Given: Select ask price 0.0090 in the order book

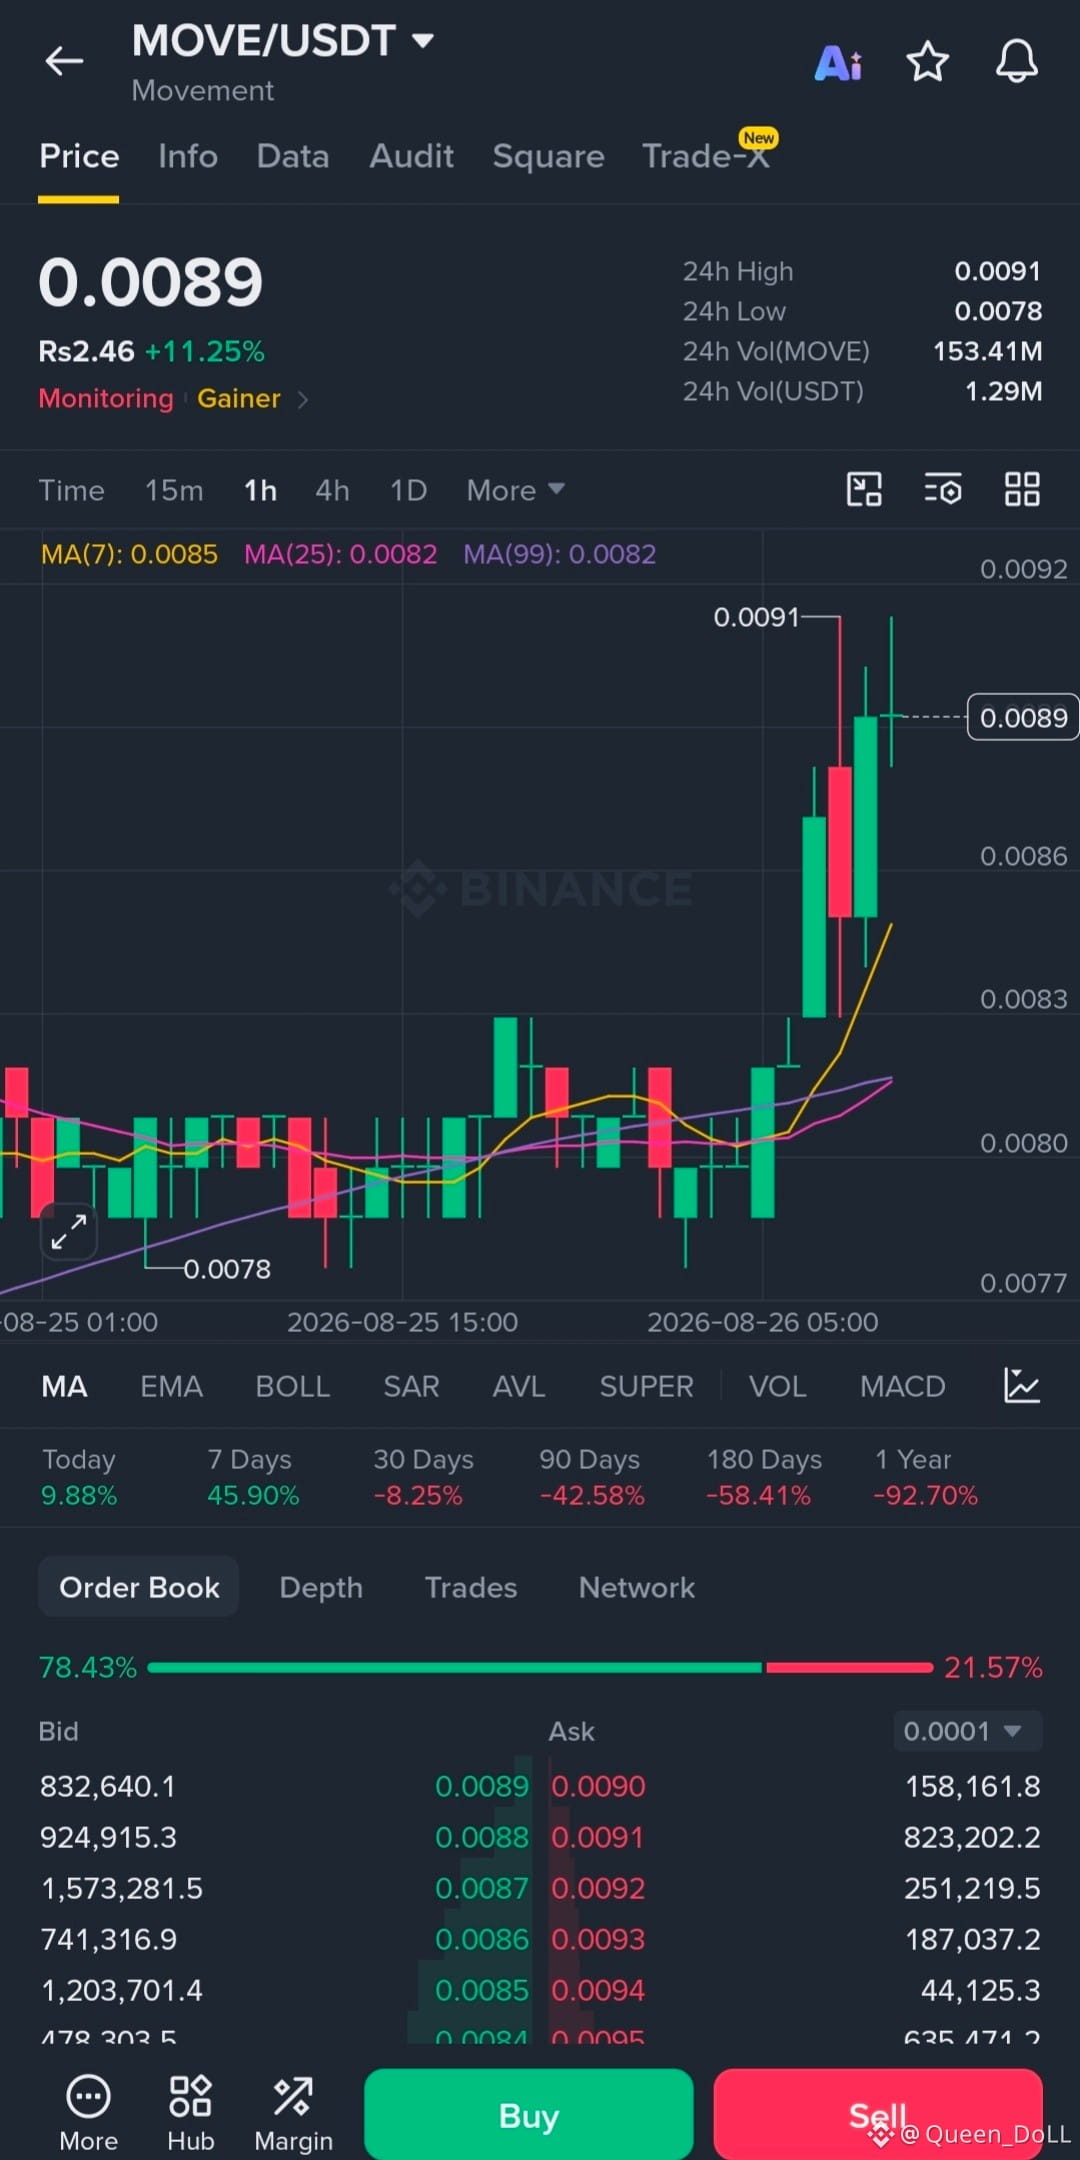Looking at the screenshot, I should (x=598, y=1786).
